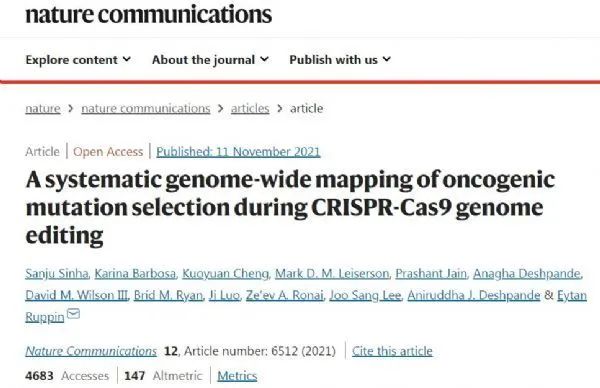Go to the nature breadcrumb link

point(43,109)
